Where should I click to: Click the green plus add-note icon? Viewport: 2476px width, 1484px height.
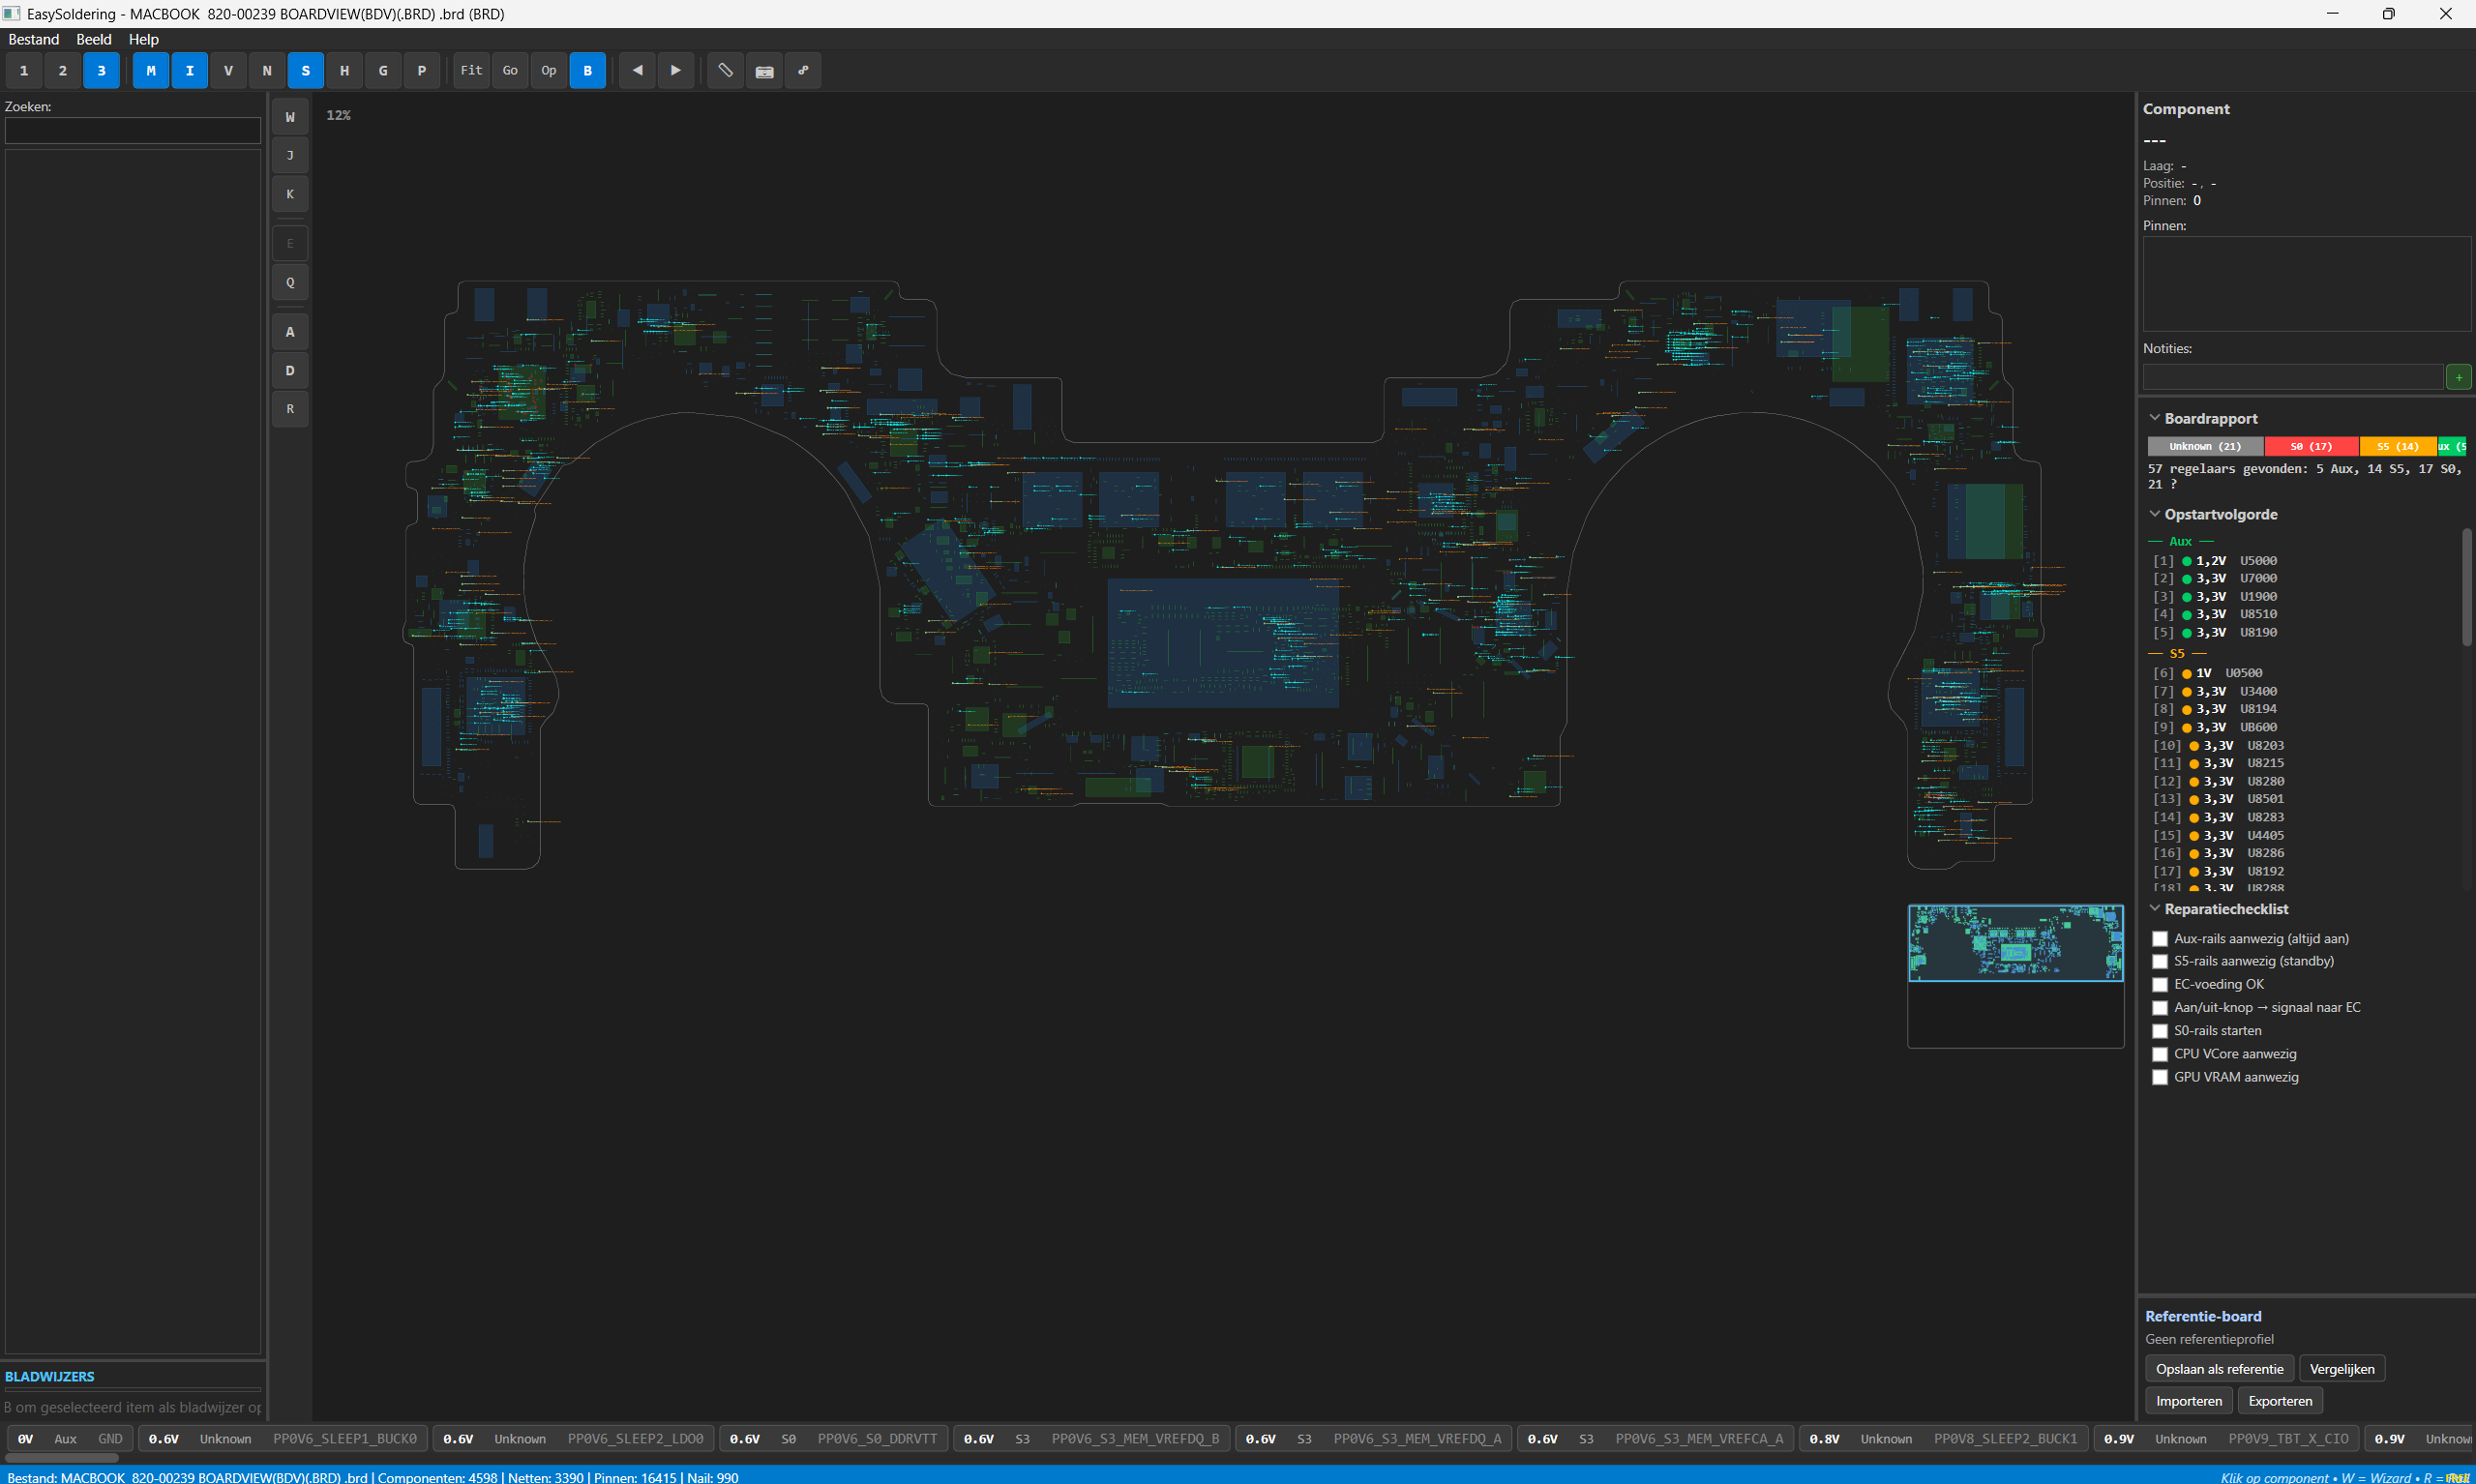2458,377
